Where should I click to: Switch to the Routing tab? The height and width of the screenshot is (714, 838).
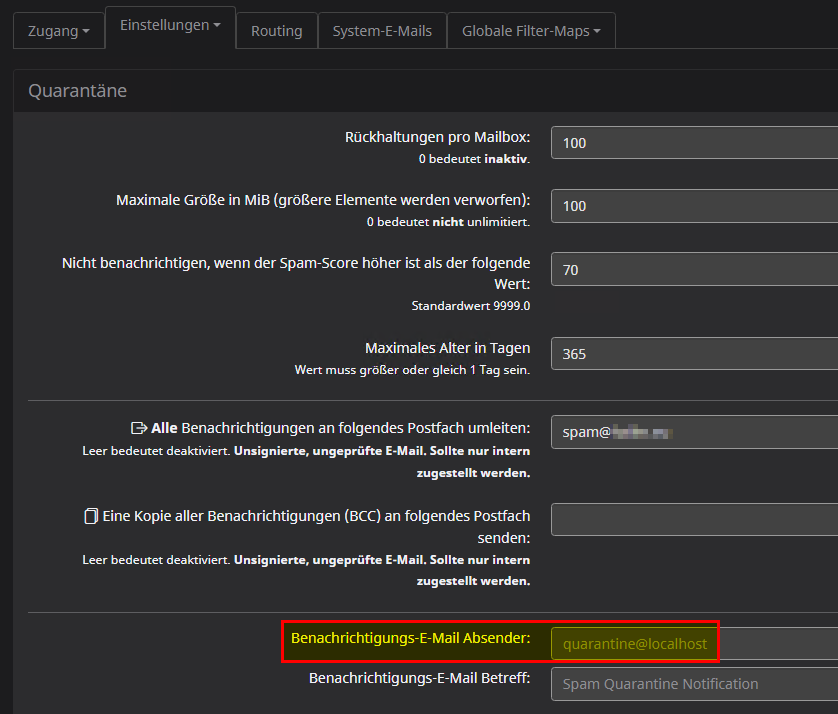[x=276, y=31]
